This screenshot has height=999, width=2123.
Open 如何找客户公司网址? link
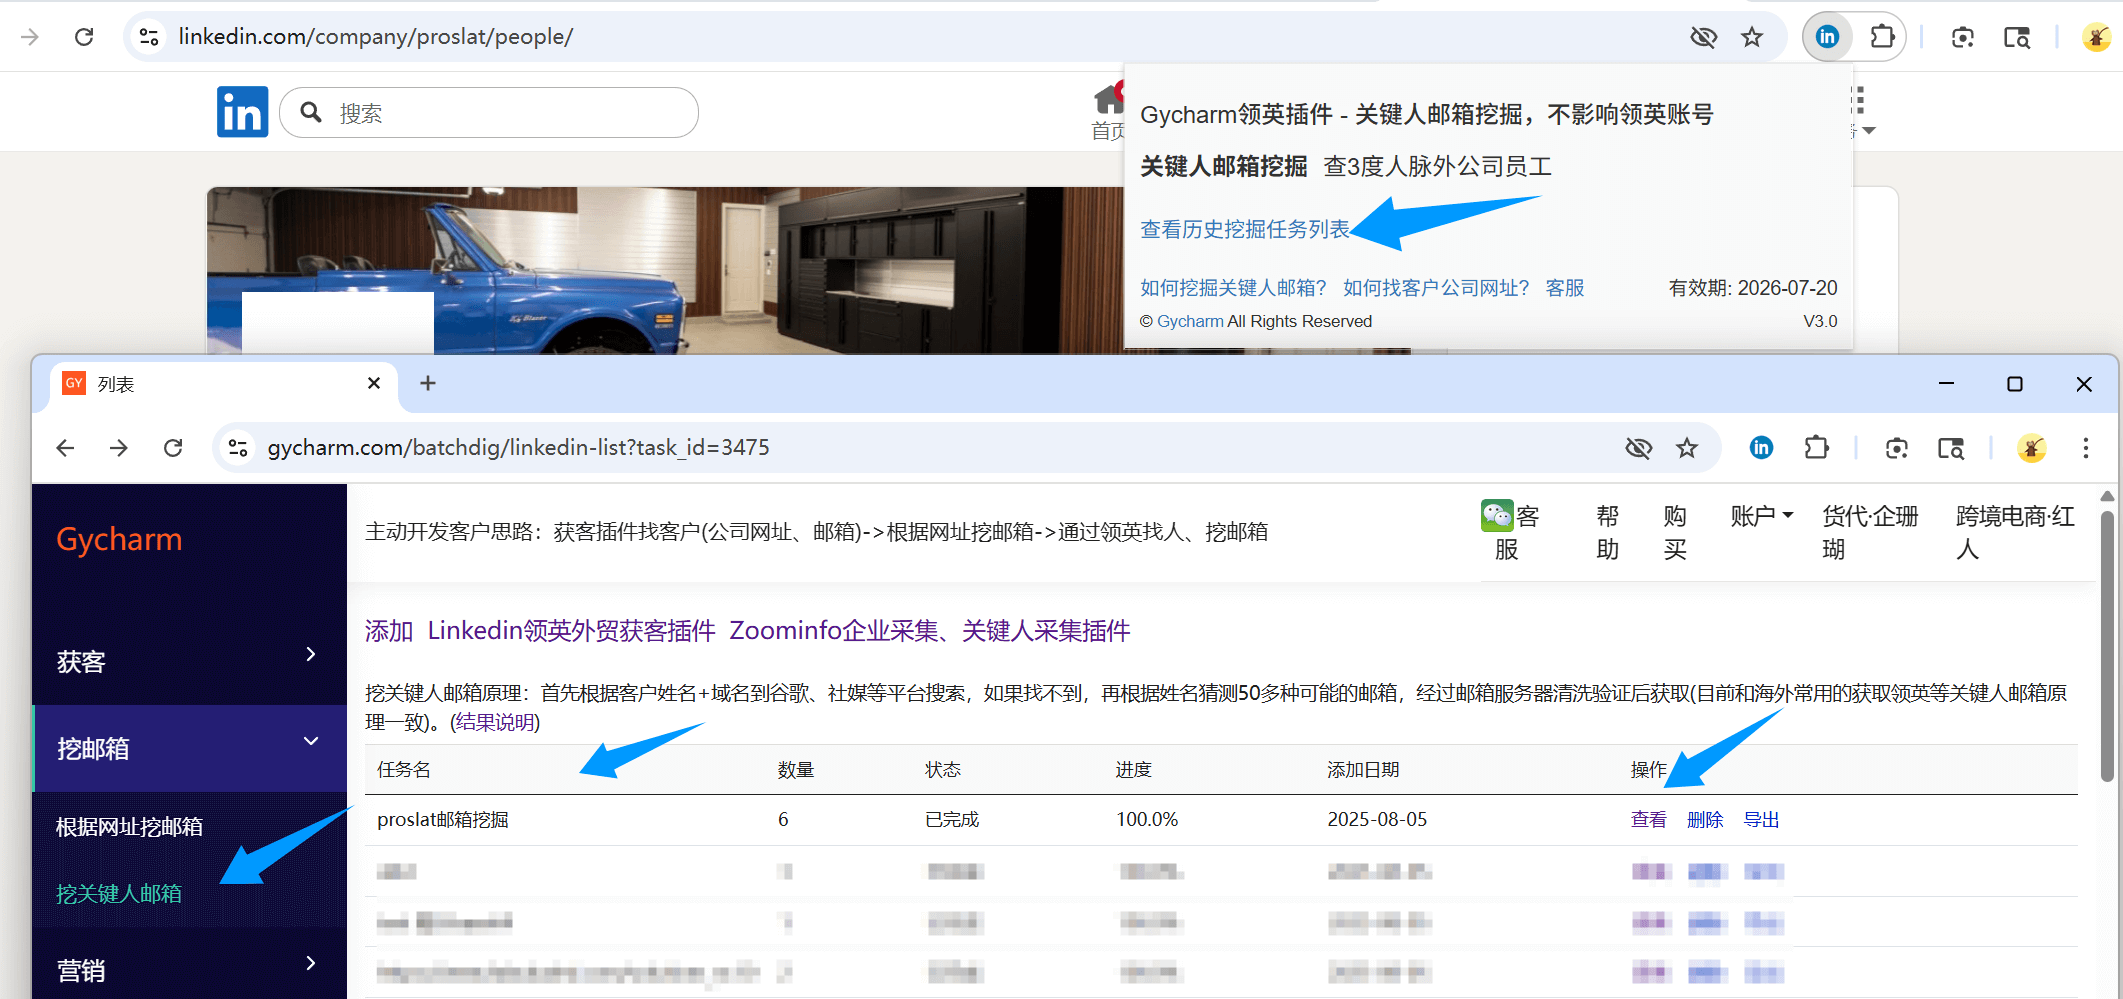1436,288
